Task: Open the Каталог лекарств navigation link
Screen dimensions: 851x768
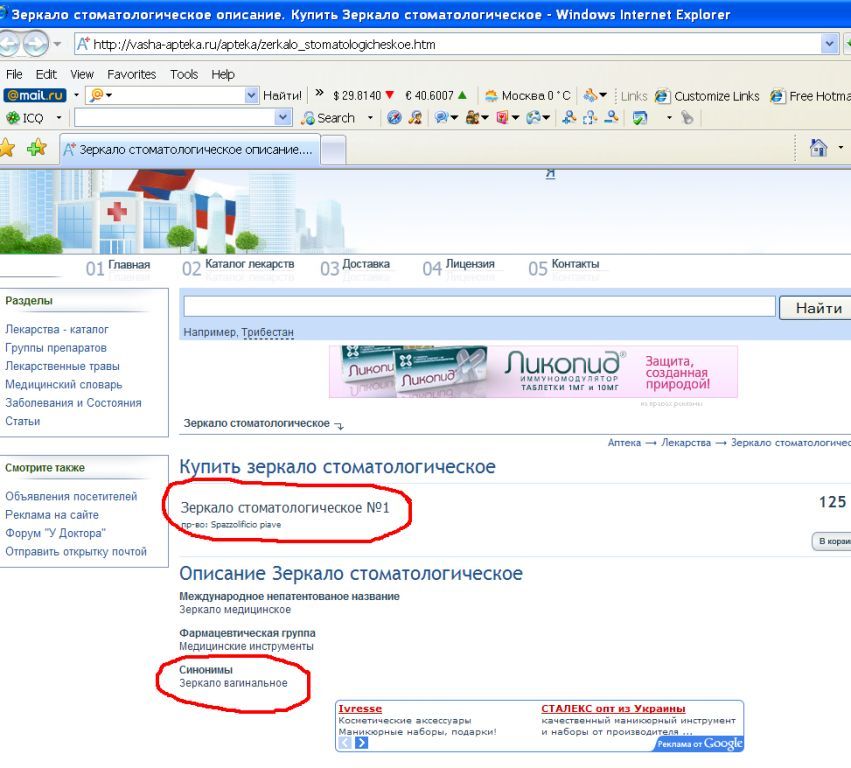Action: tap(249, 265)
